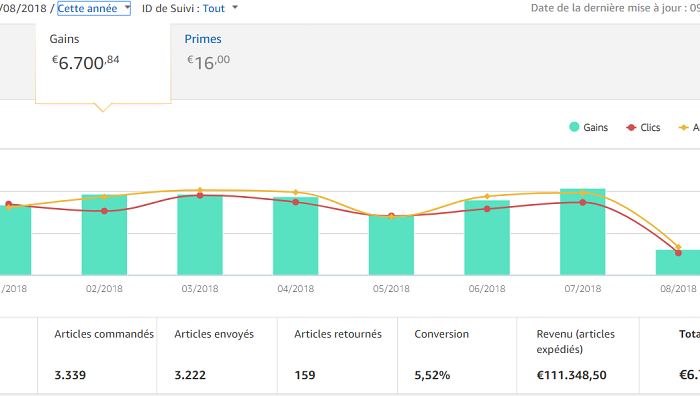
Task: Click the 159 returned items value
Action: pos(305,375)
